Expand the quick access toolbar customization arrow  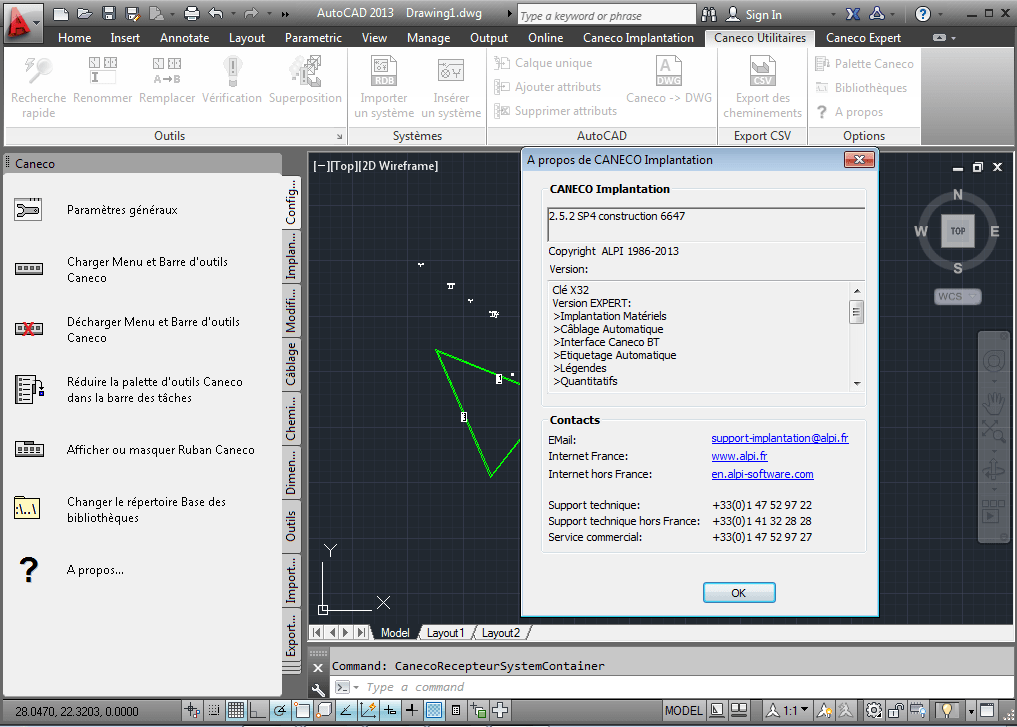coord(285,14)
